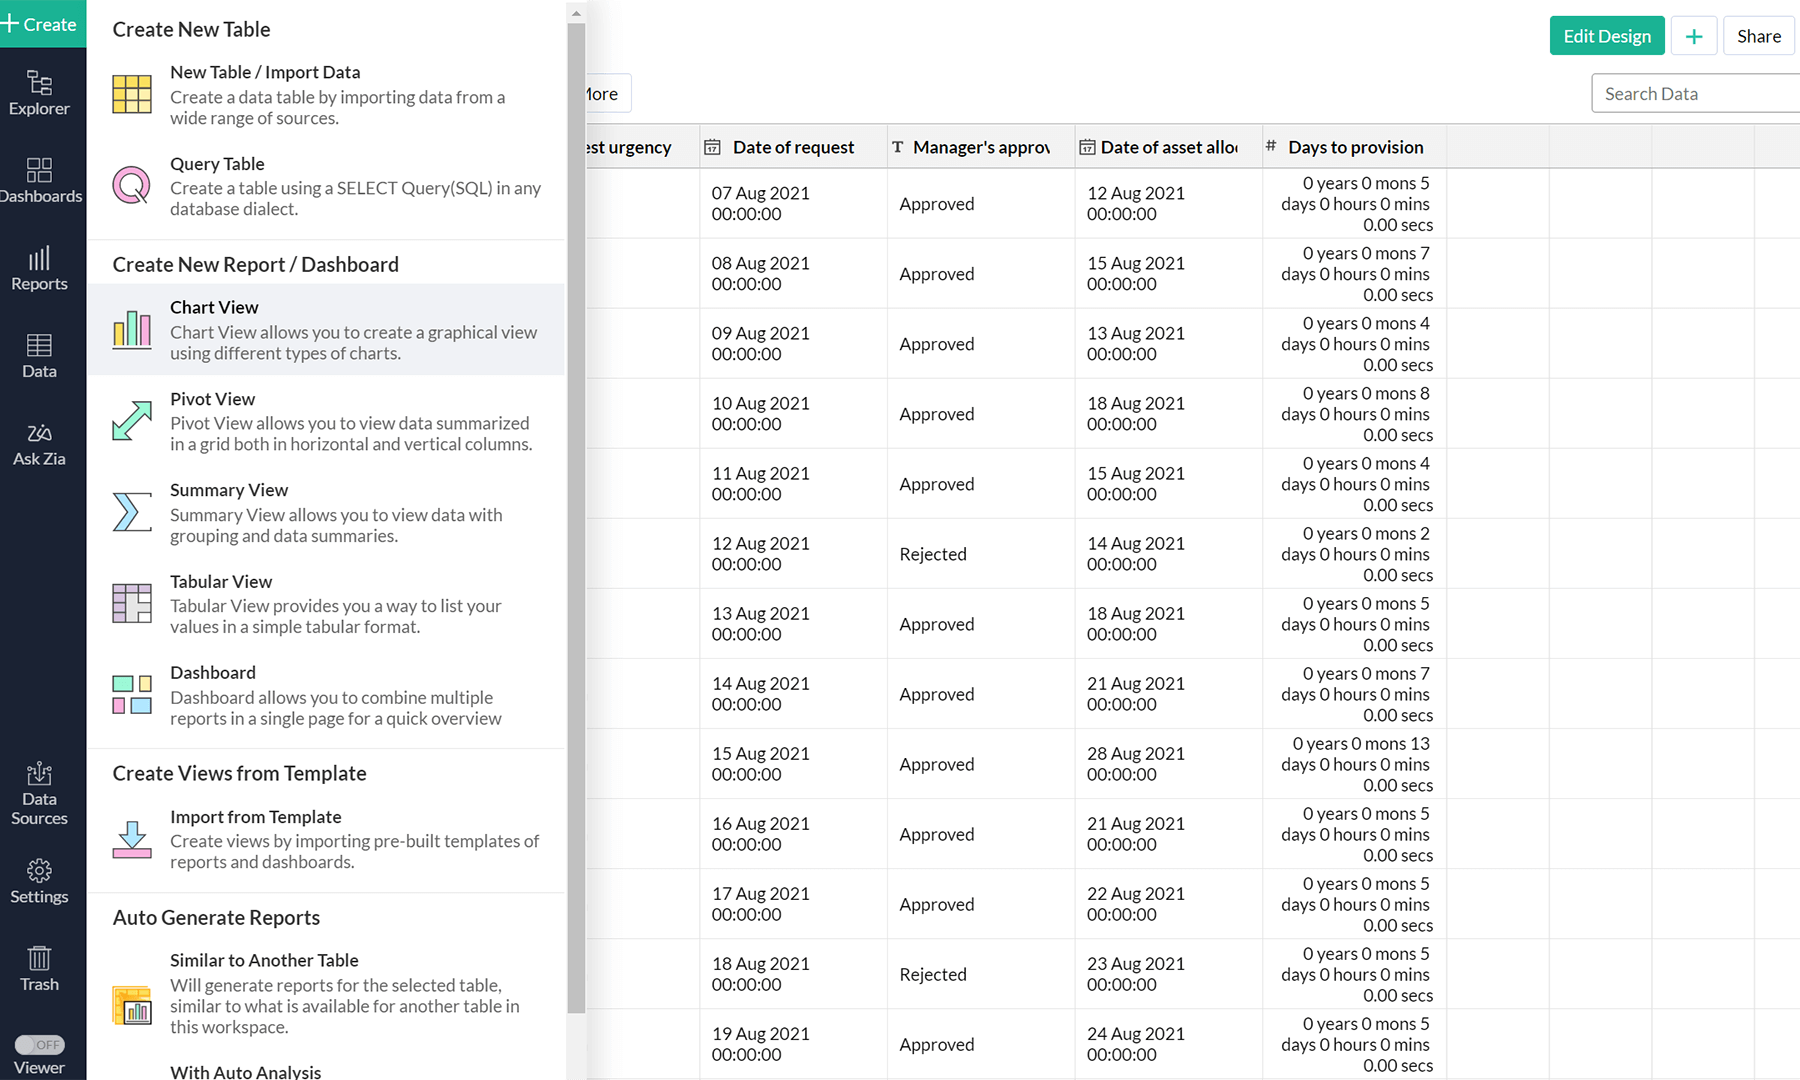The image size is (1800, 1080).
Task: Click the Share button
Action: tap(1758, 35)
